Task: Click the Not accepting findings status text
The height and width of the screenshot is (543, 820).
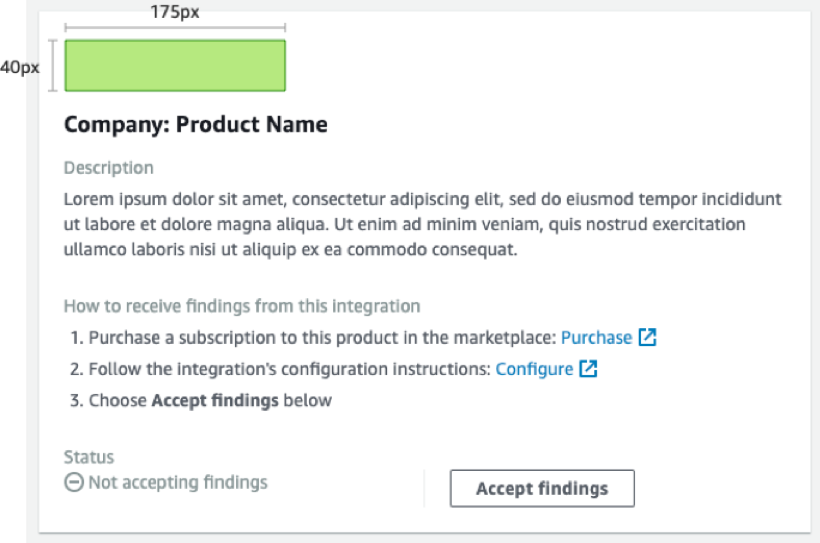Action: [178, 483]
